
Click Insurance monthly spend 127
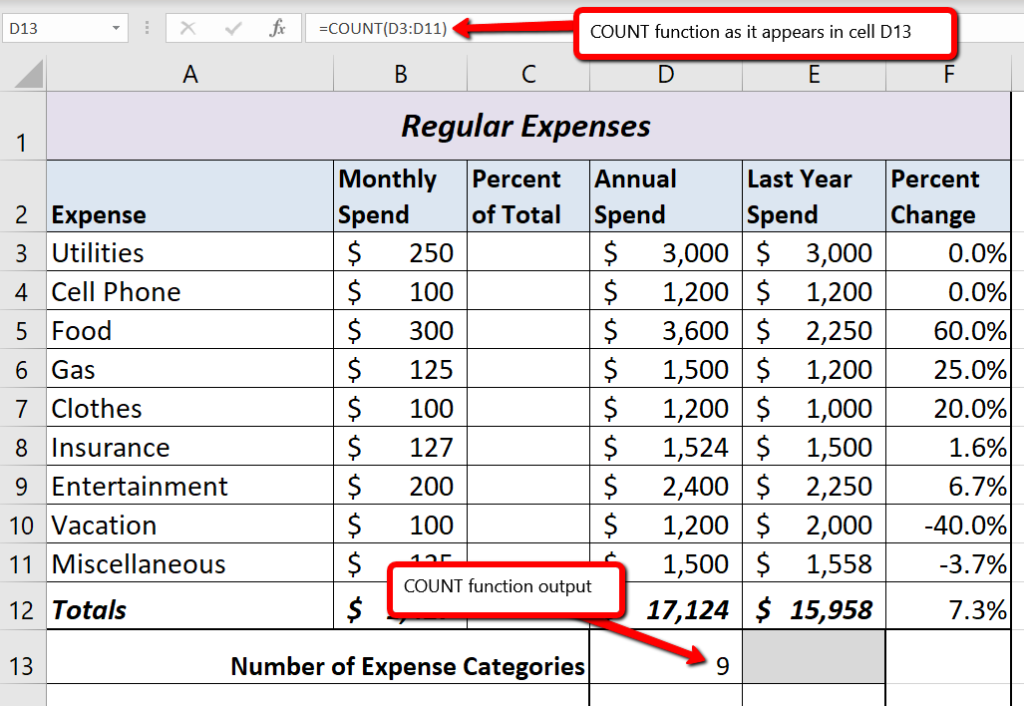pos(400,447)
